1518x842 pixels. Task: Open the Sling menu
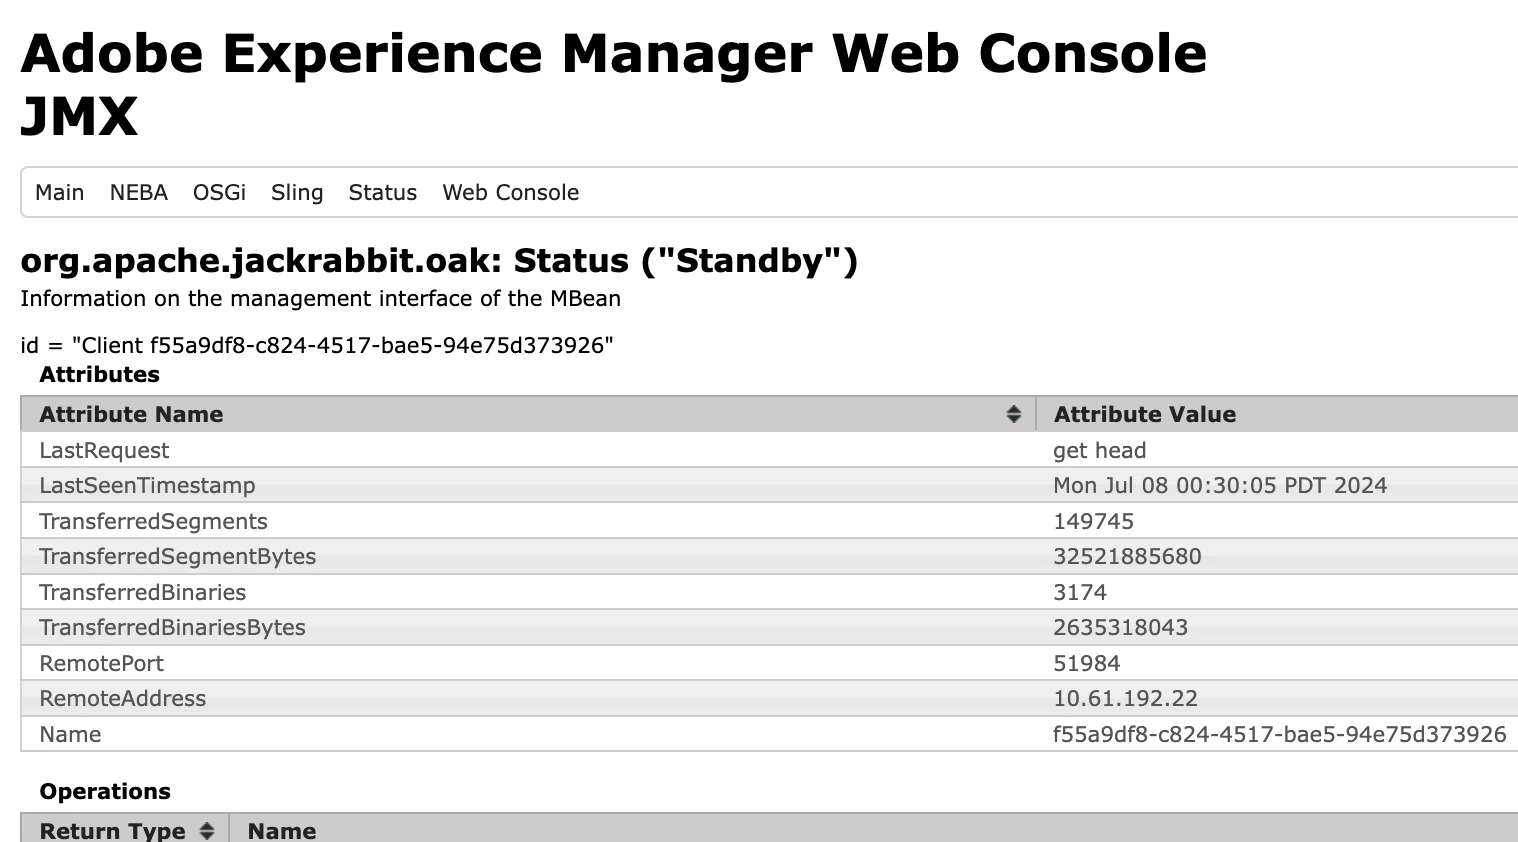297,192
